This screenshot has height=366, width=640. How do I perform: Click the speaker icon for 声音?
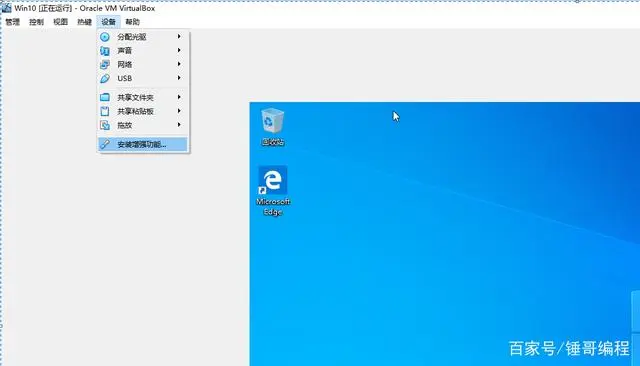point(105,51)
